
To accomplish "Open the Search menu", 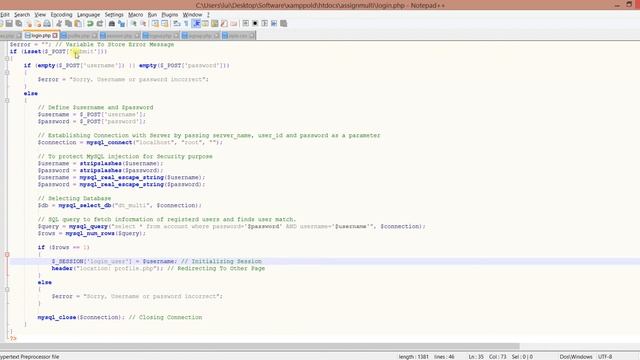I will point(22,15).
